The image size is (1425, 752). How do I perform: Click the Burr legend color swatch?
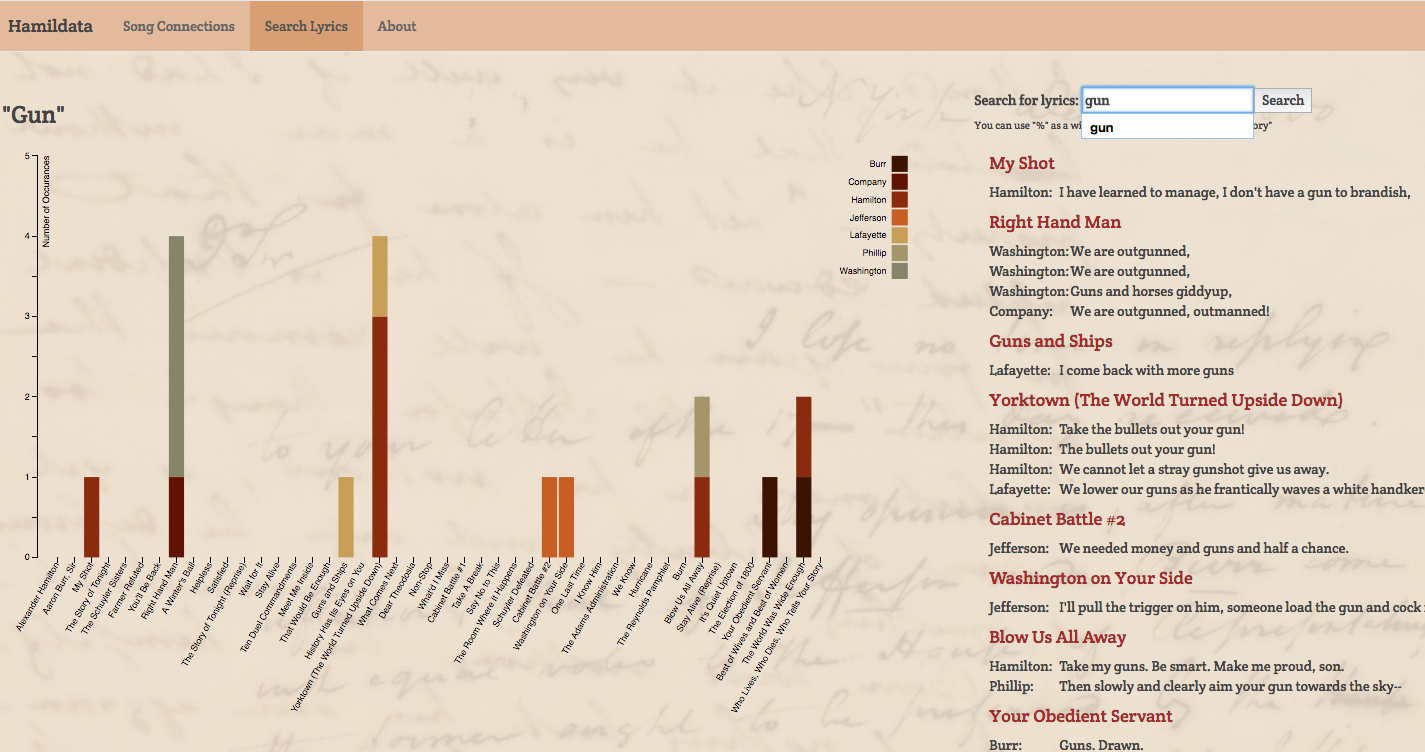[x=900, y=164]
